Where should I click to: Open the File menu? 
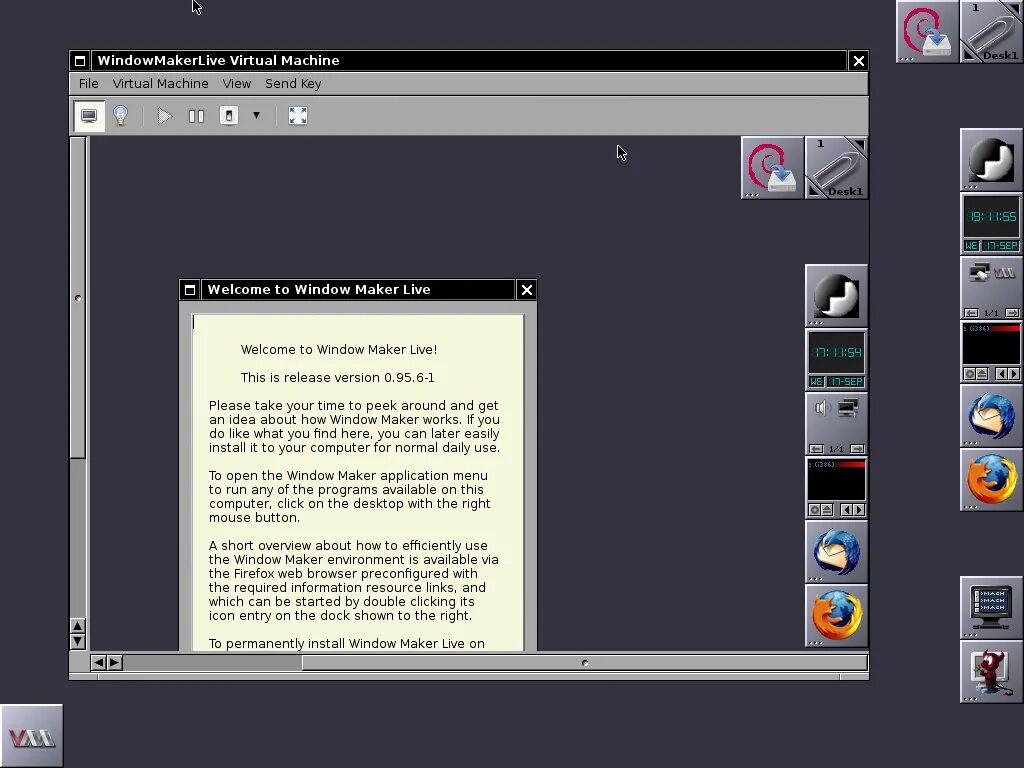pos(88,84)
